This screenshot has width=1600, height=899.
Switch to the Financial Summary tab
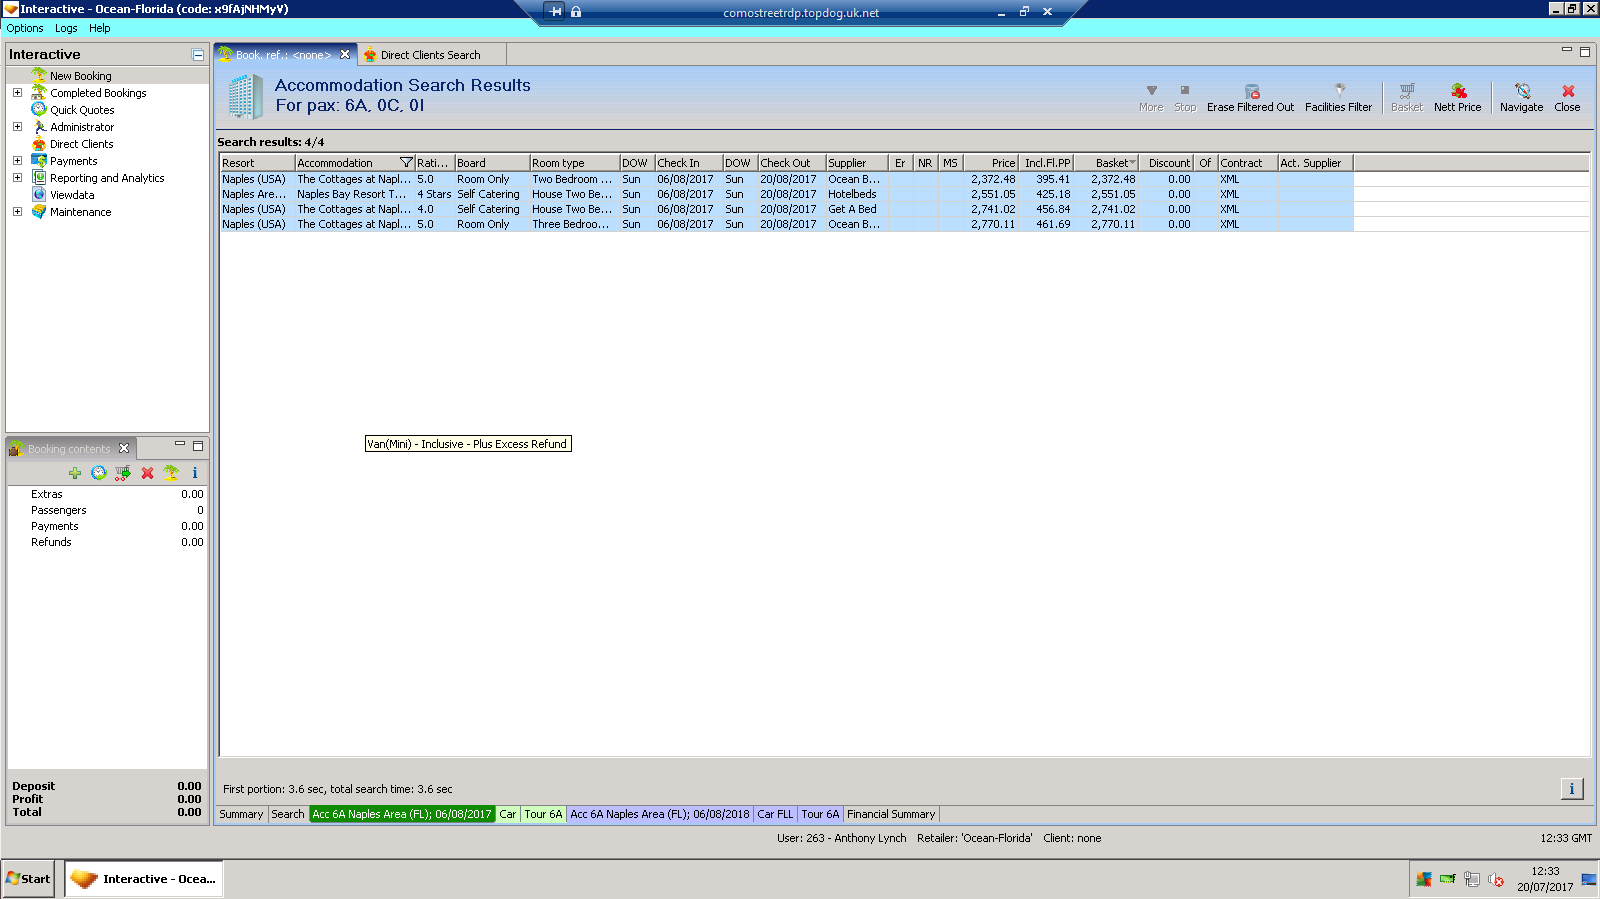click(891, 814)
